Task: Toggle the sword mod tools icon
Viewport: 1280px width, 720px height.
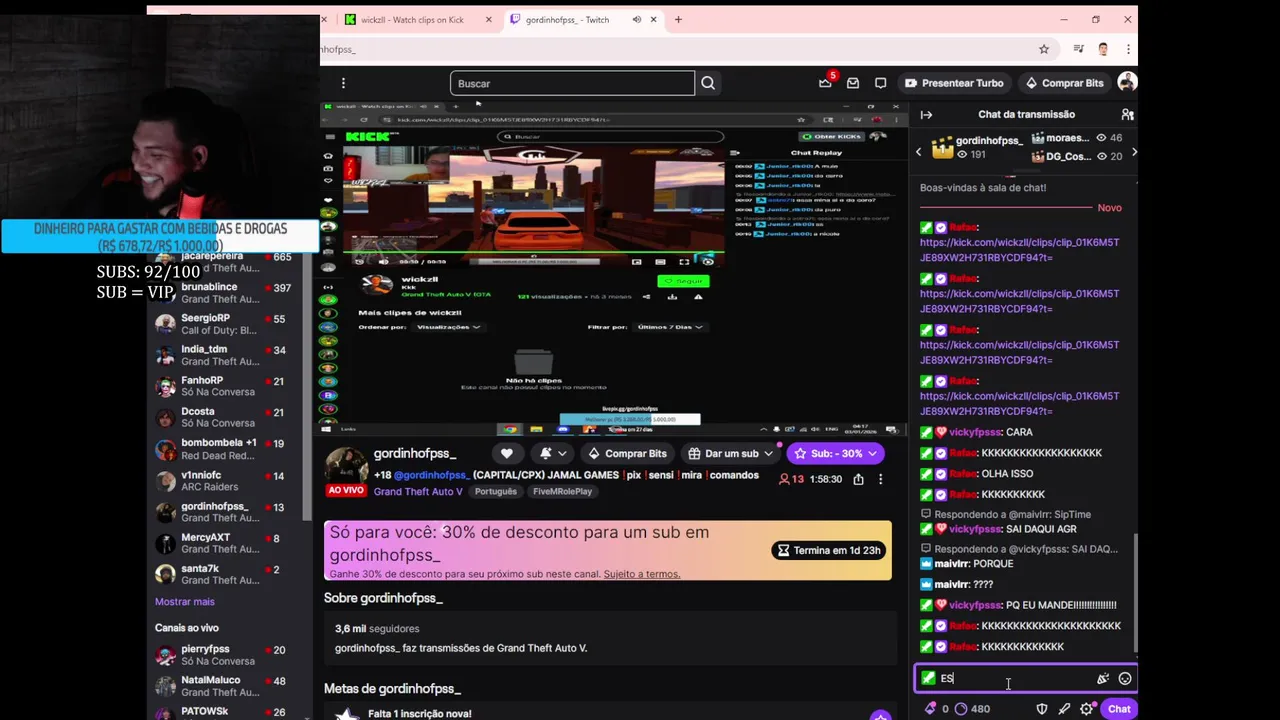Action: [x=1064, y=709]
